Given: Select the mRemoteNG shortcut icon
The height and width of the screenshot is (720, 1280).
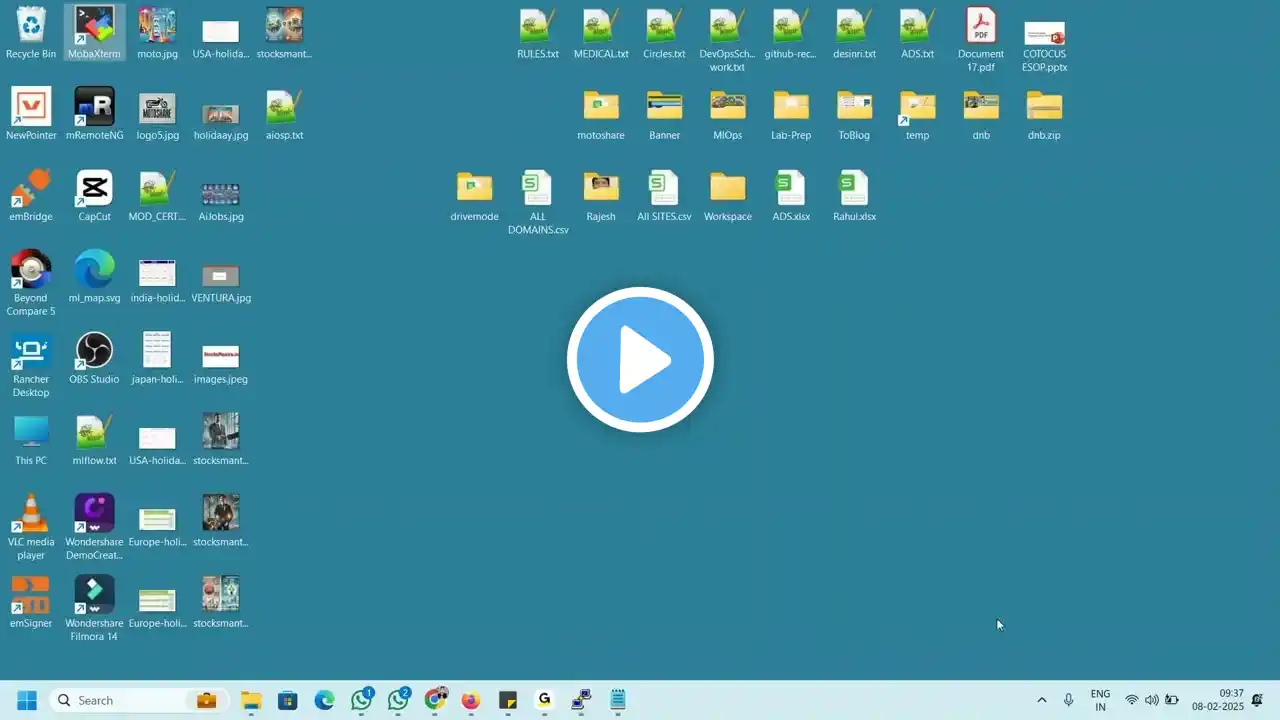Looking at the screenshot, I should click(94, 114).
